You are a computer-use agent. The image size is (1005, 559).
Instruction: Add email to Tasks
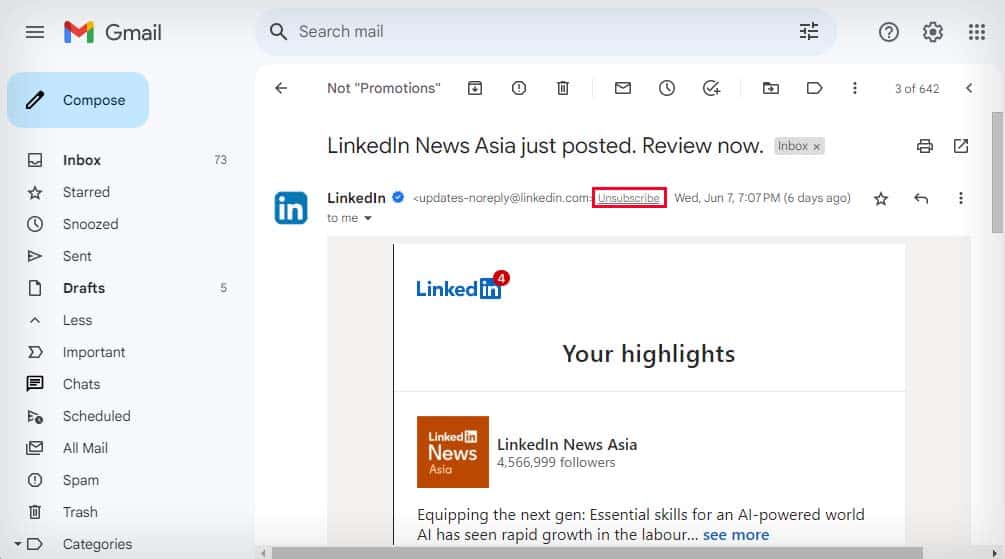click(711, 88)
